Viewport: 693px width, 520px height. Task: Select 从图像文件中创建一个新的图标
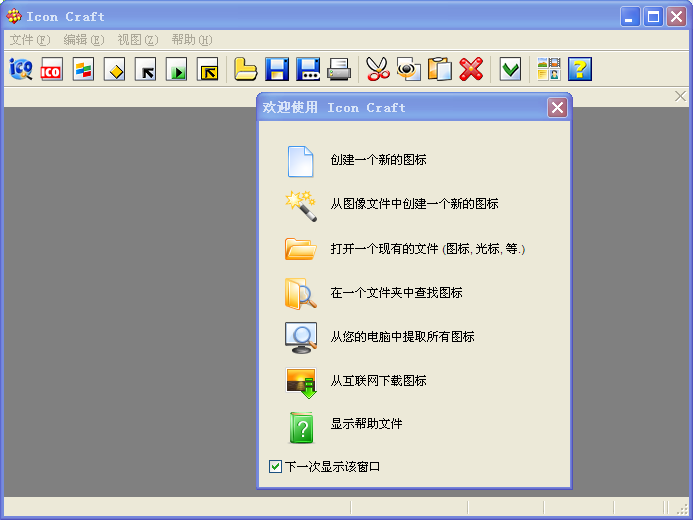point(415,204)
